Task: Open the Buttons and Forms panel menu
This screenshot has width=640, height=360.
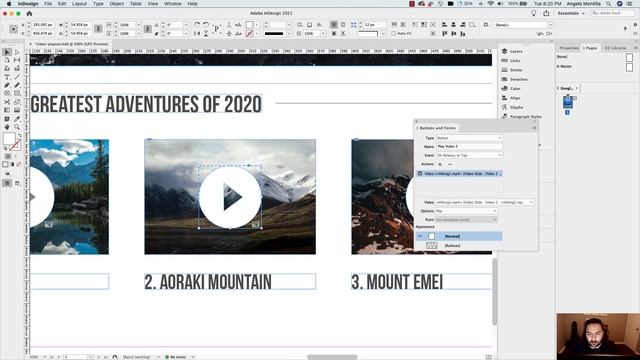Action: tap(534, 128)
